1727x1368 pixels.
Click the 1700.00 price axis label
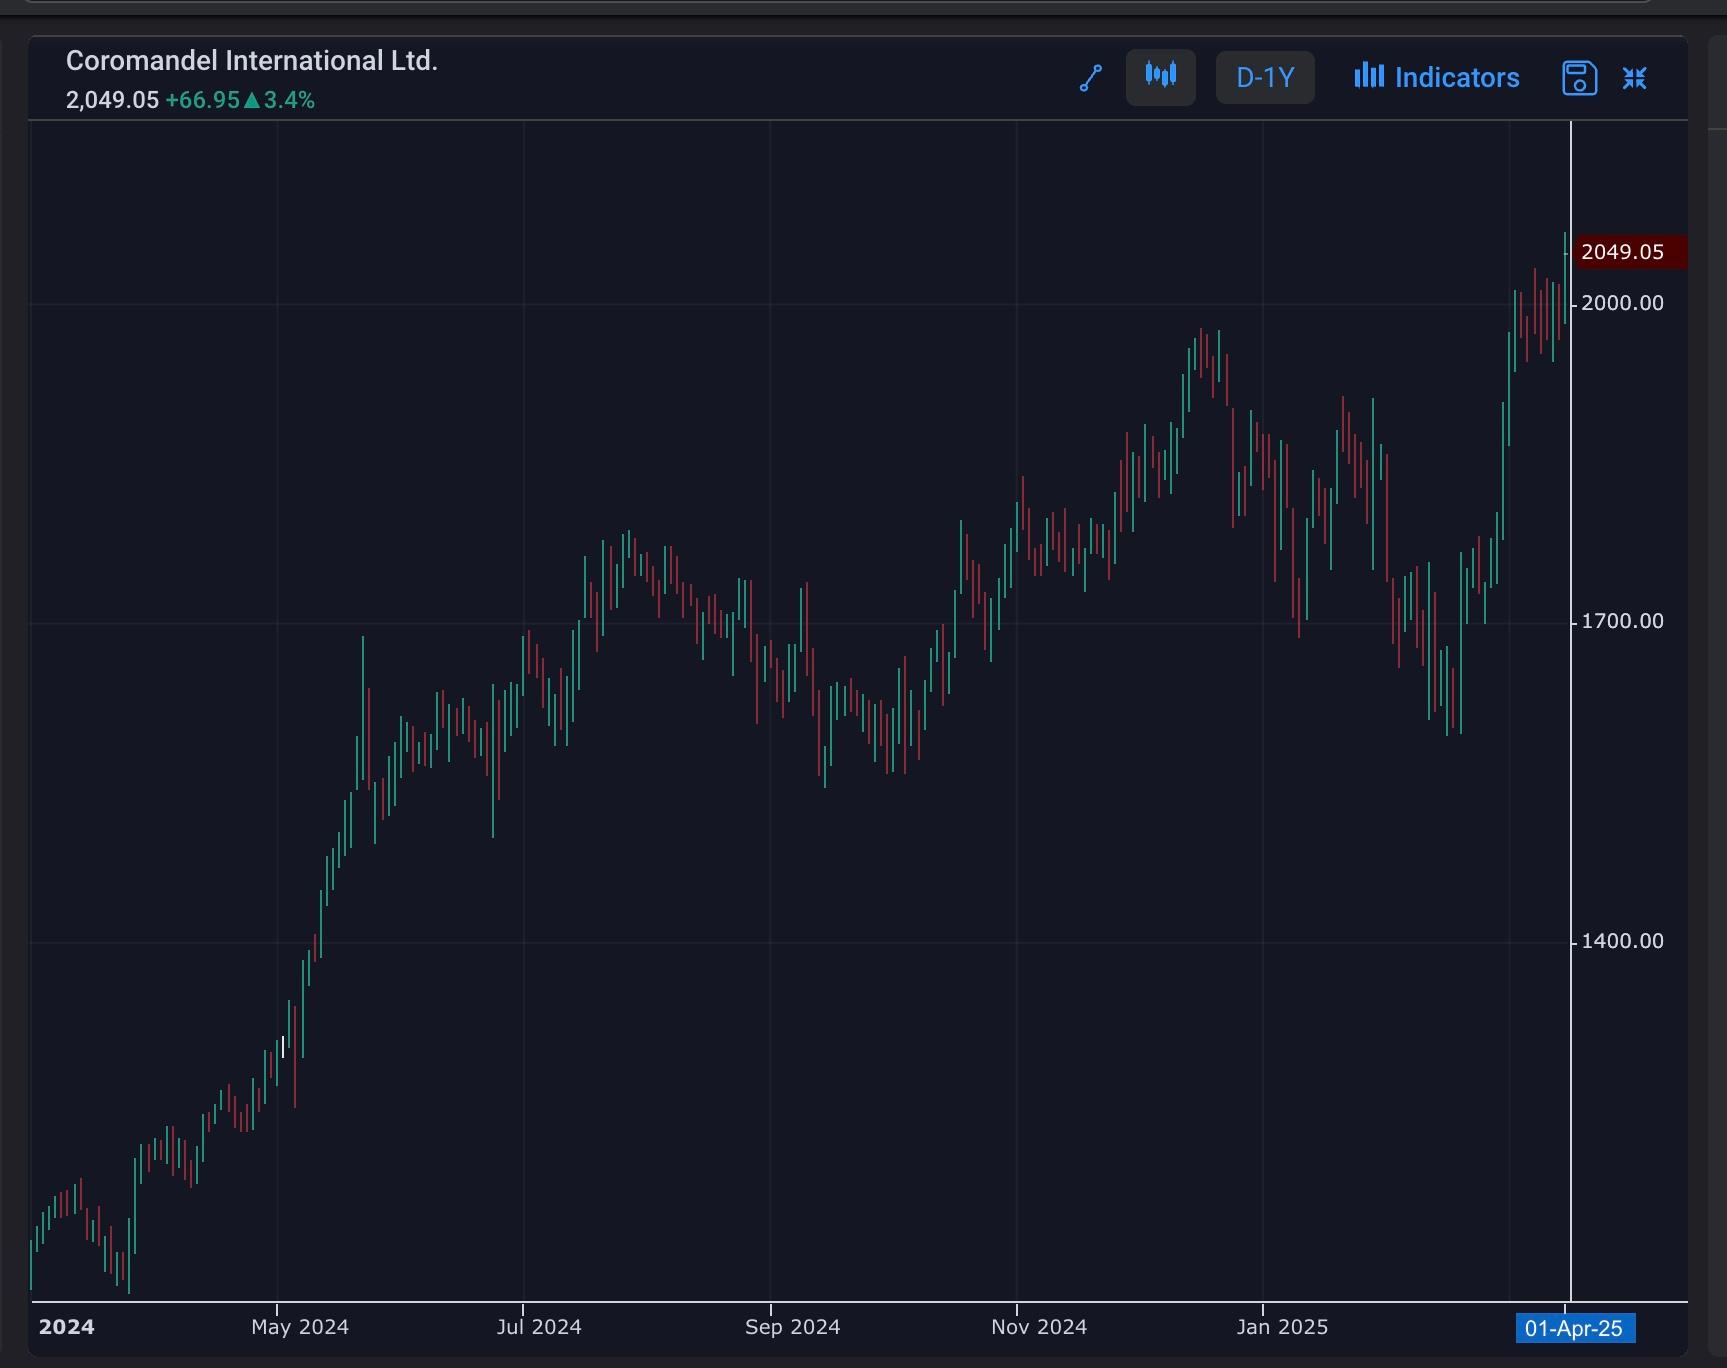tap(1622, 622)
